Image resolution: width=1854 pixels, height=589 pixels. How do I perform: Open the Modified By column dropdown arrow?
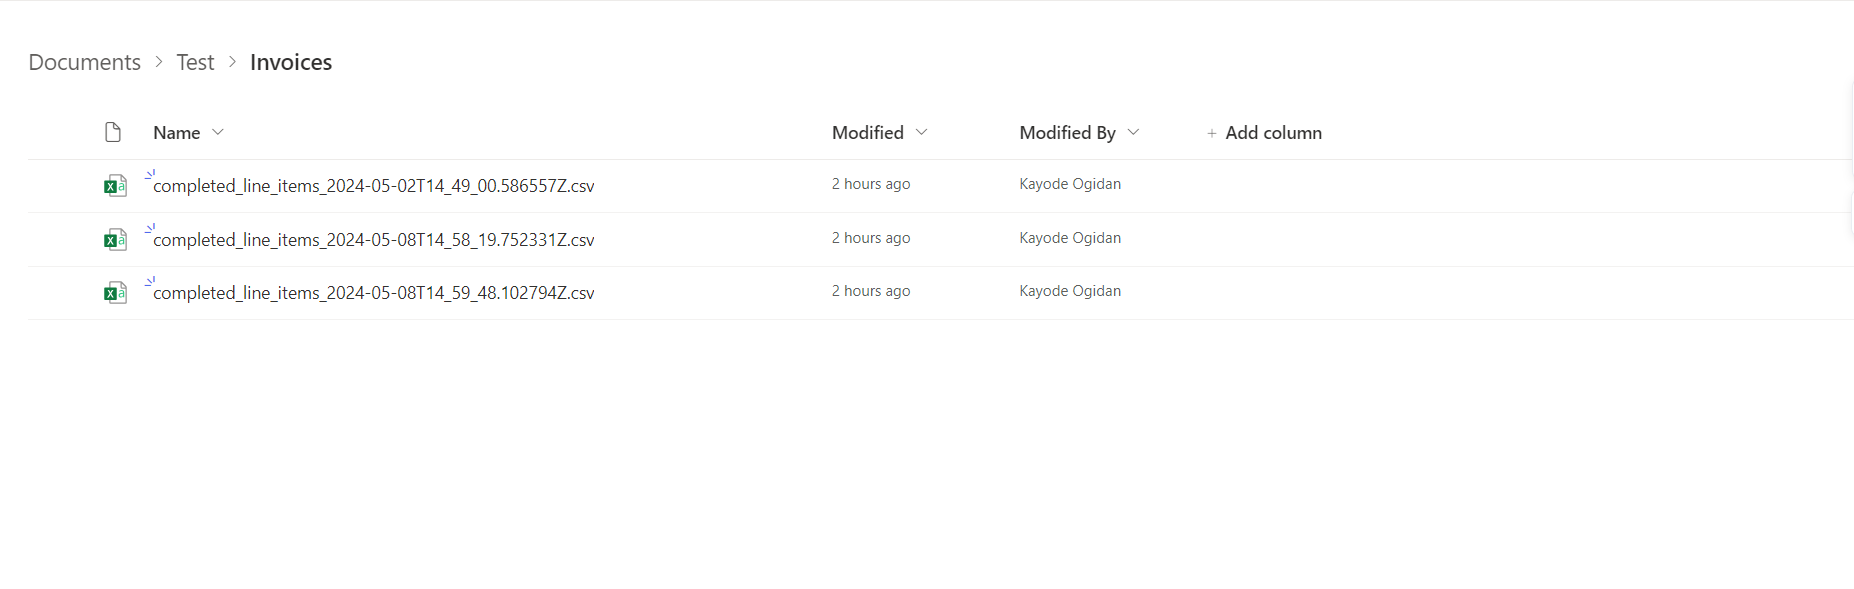tap(1133, 132)
